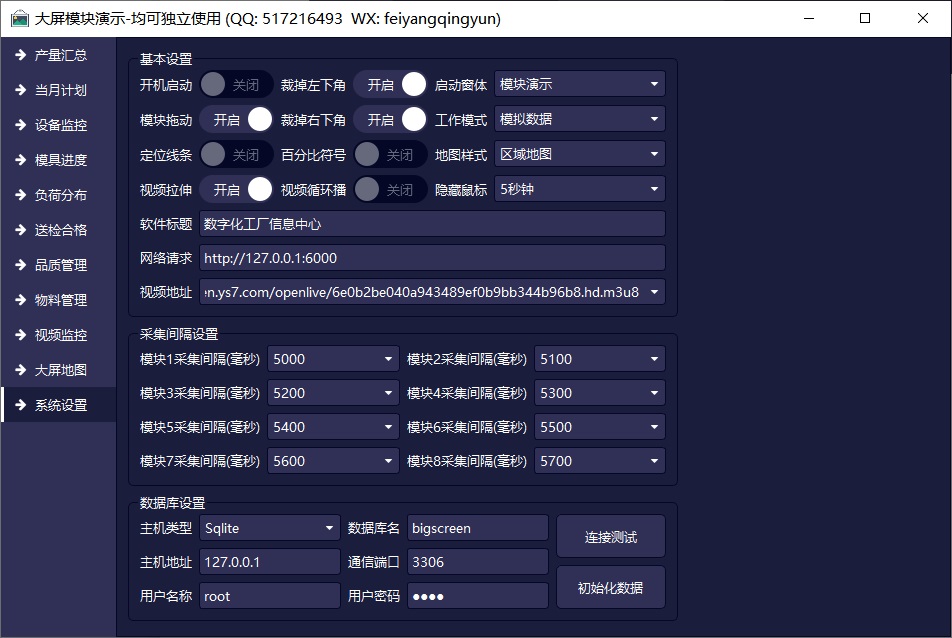Click the arrow icon next to 模具进度
Screen dimensions: 952x638
[19, 160]
